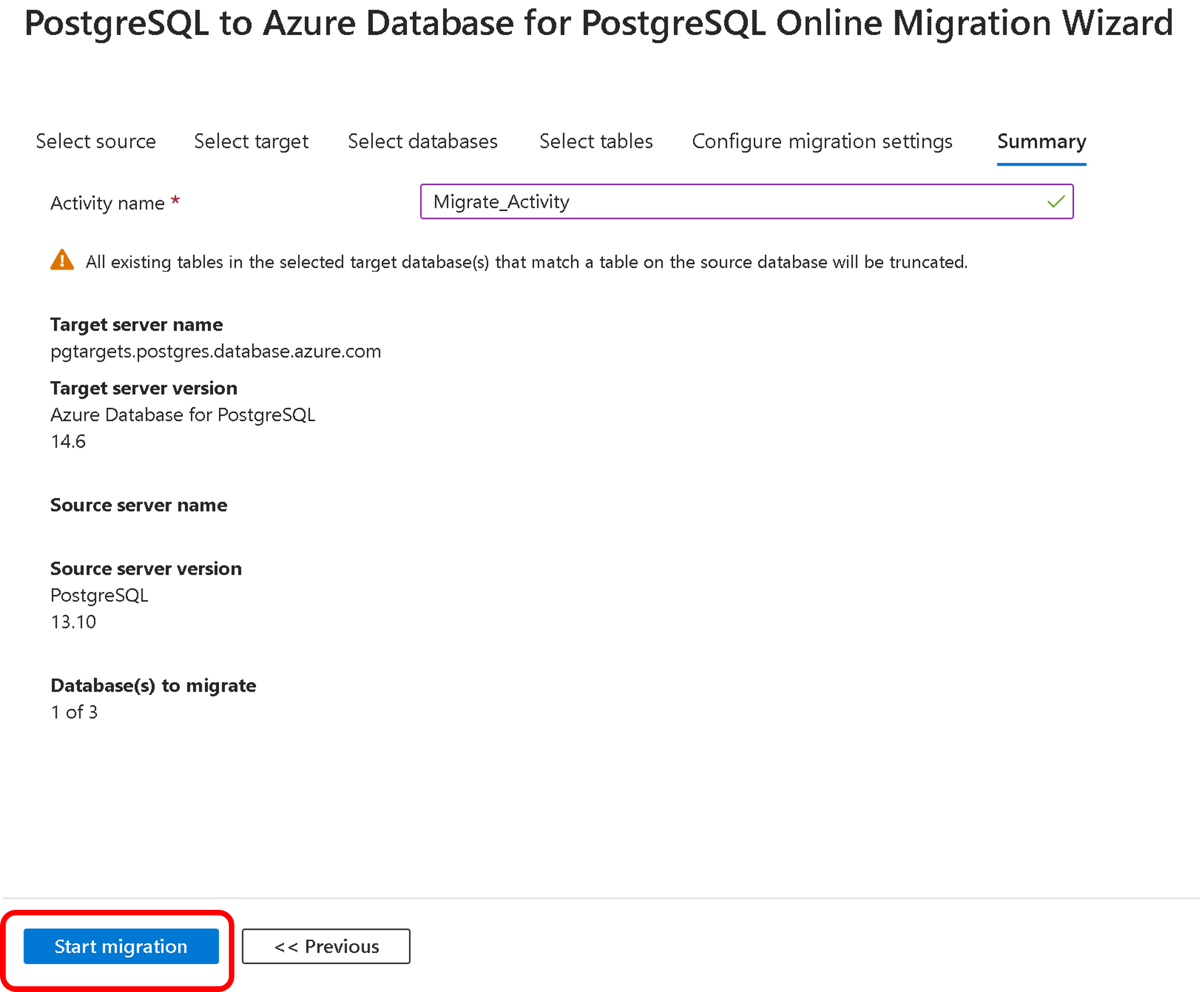Image resolution: width=1200 pixels, height=992 pixels.
Task: Click the orange warning triangle icon
Action: [x=62, y=260]
